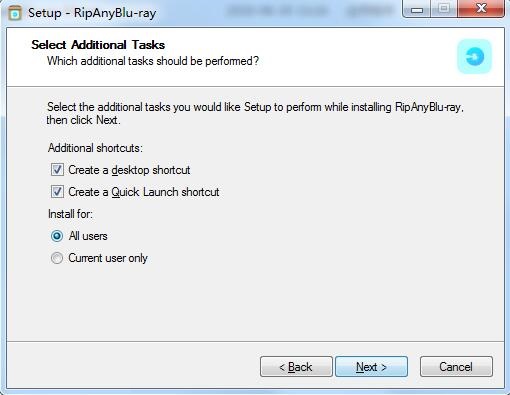Go back with the < Back button
The image size is (510, 395).
296,367
